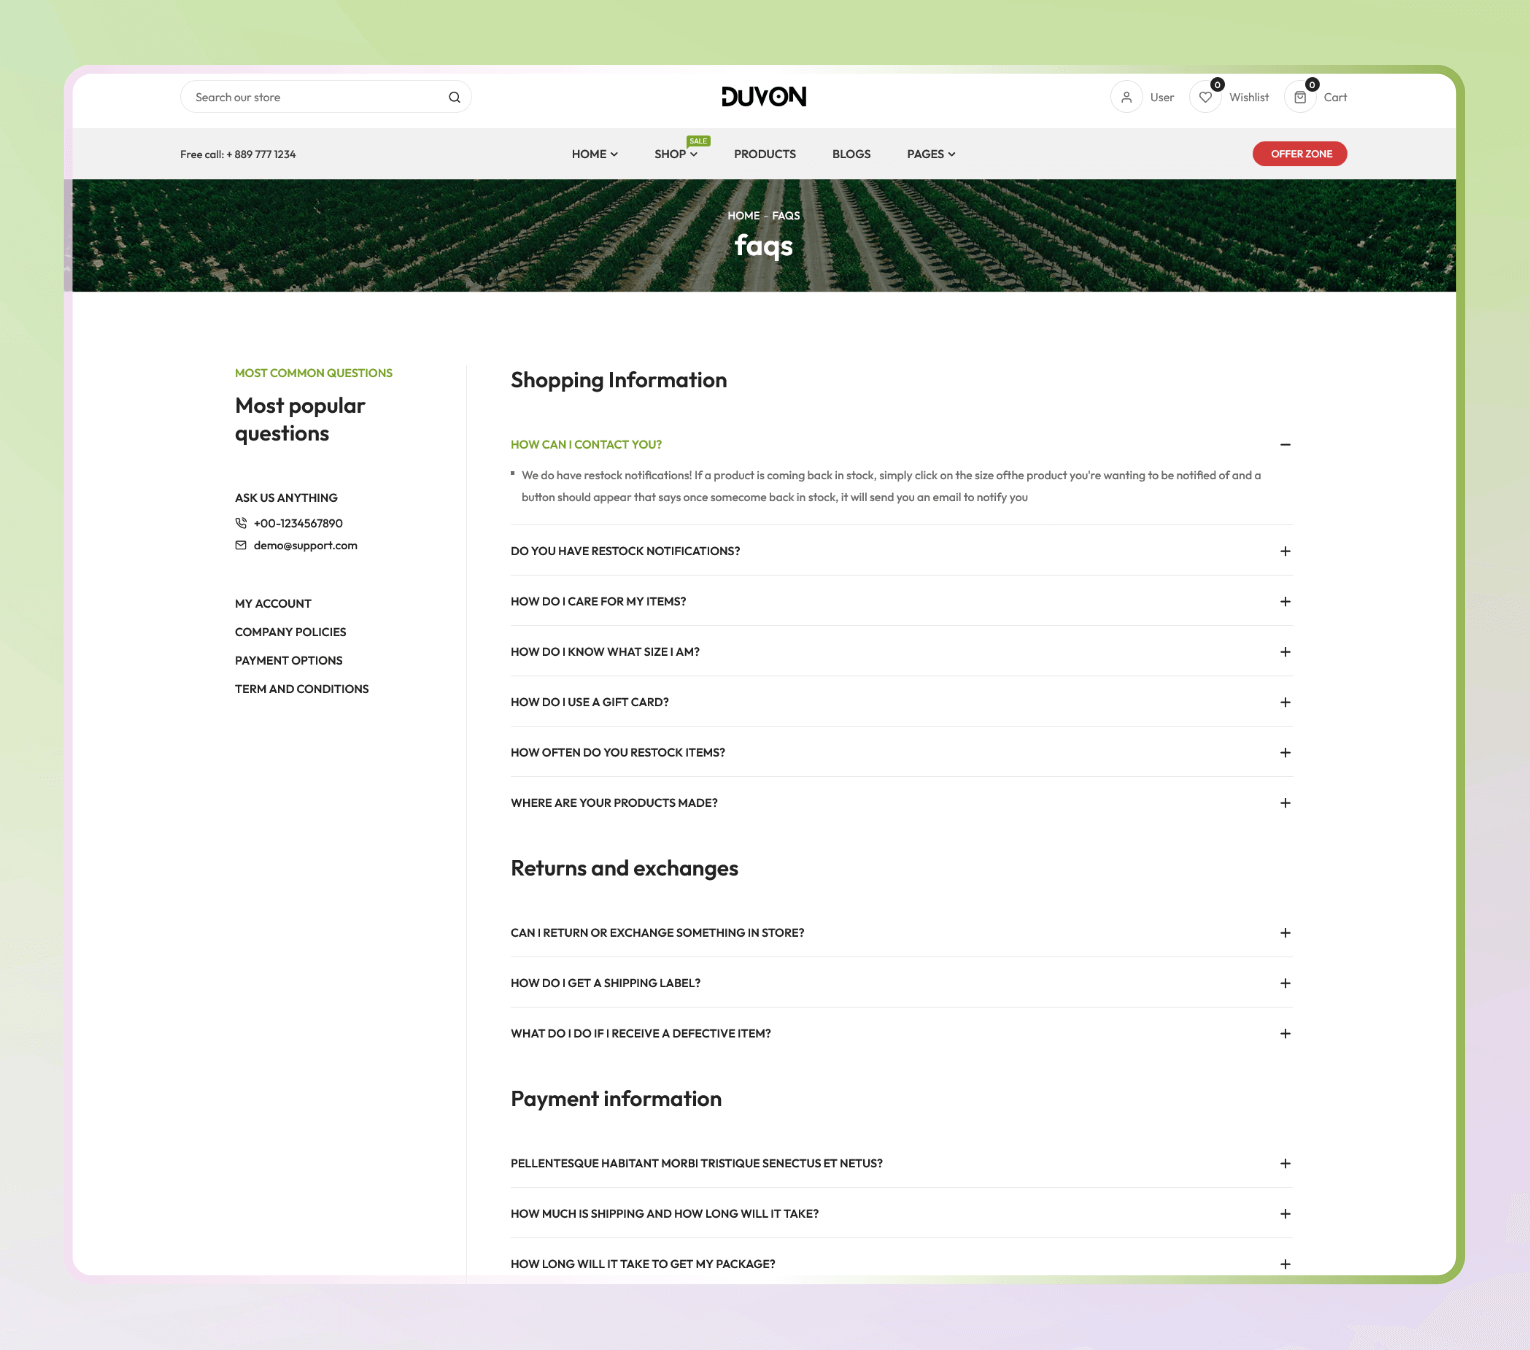This screenshot has height=1350, width=1530.
Task: Click the OFFER ZONE button
Action: (1300, 154)
